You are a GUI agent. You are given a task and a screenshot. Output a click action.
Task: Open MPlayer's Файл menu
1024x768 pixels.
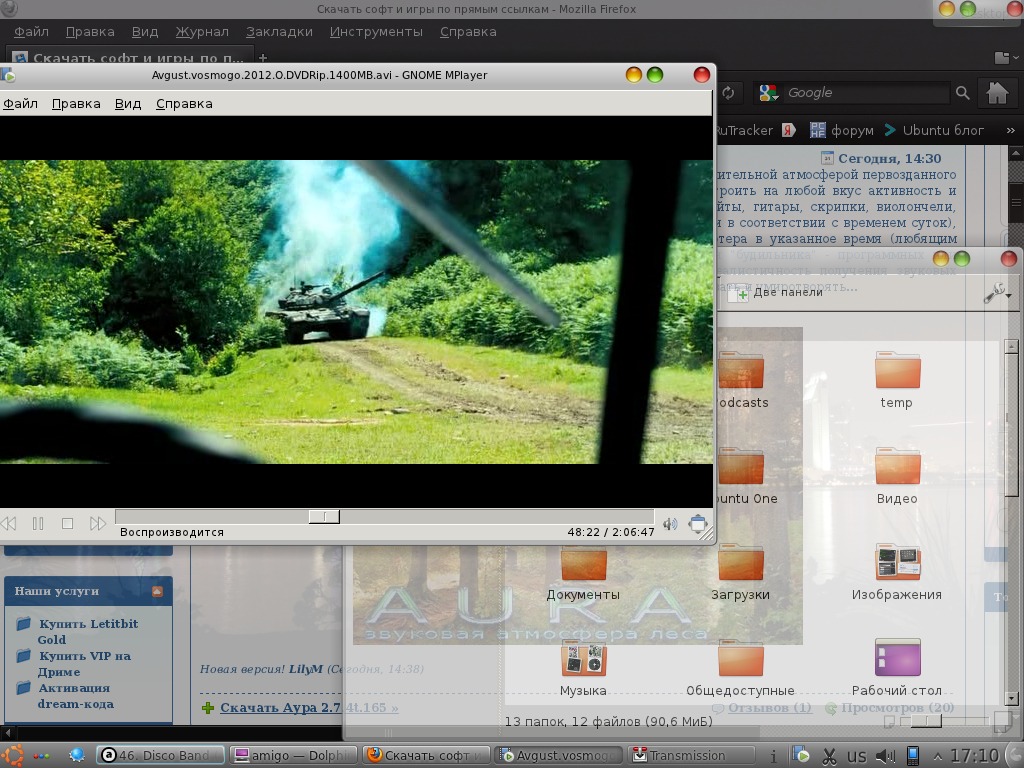point(20,103)
